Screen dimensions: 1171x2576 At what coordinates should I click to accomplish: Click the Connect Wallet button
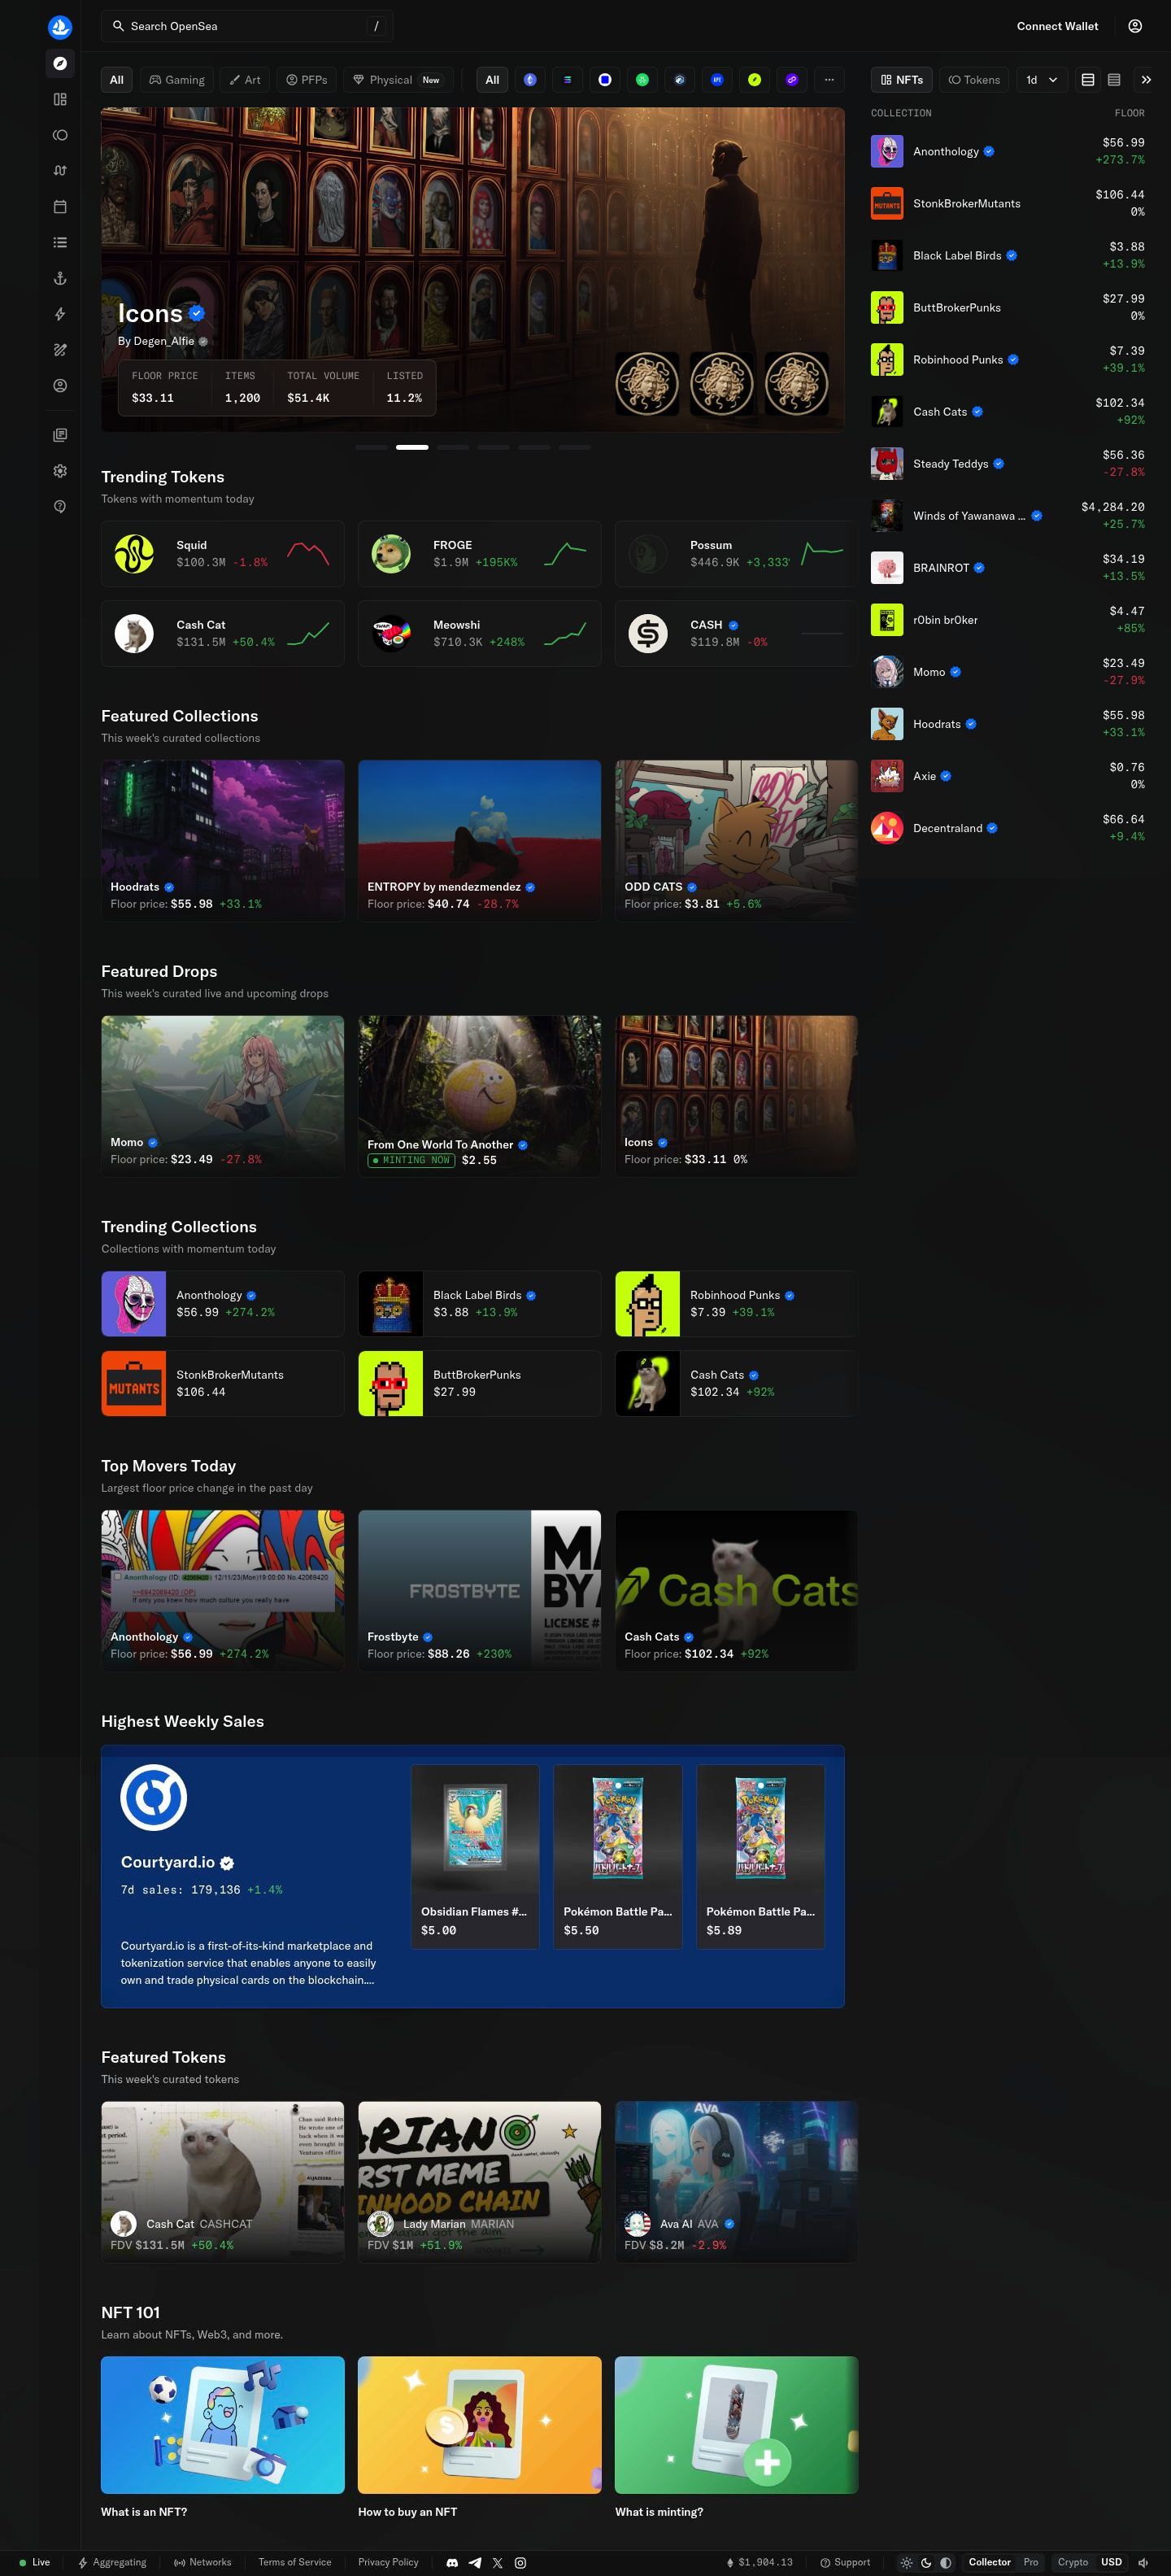pos(1057,26)
